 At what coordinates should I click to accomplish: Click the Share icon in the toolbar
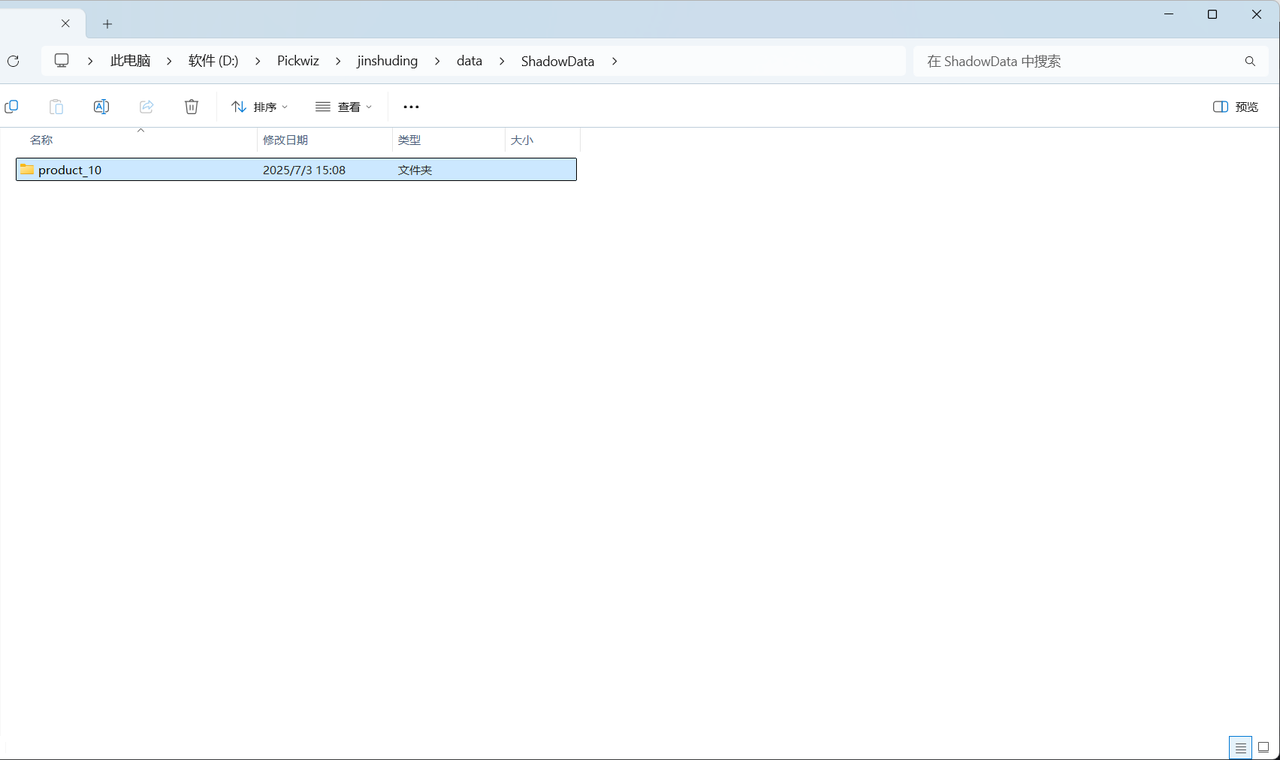pyautogui.click(x=146, y=106)
